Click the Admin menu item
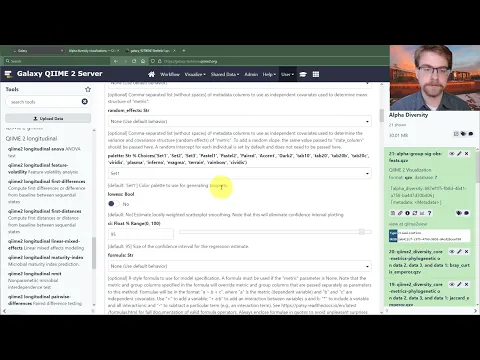 point(251,74)
